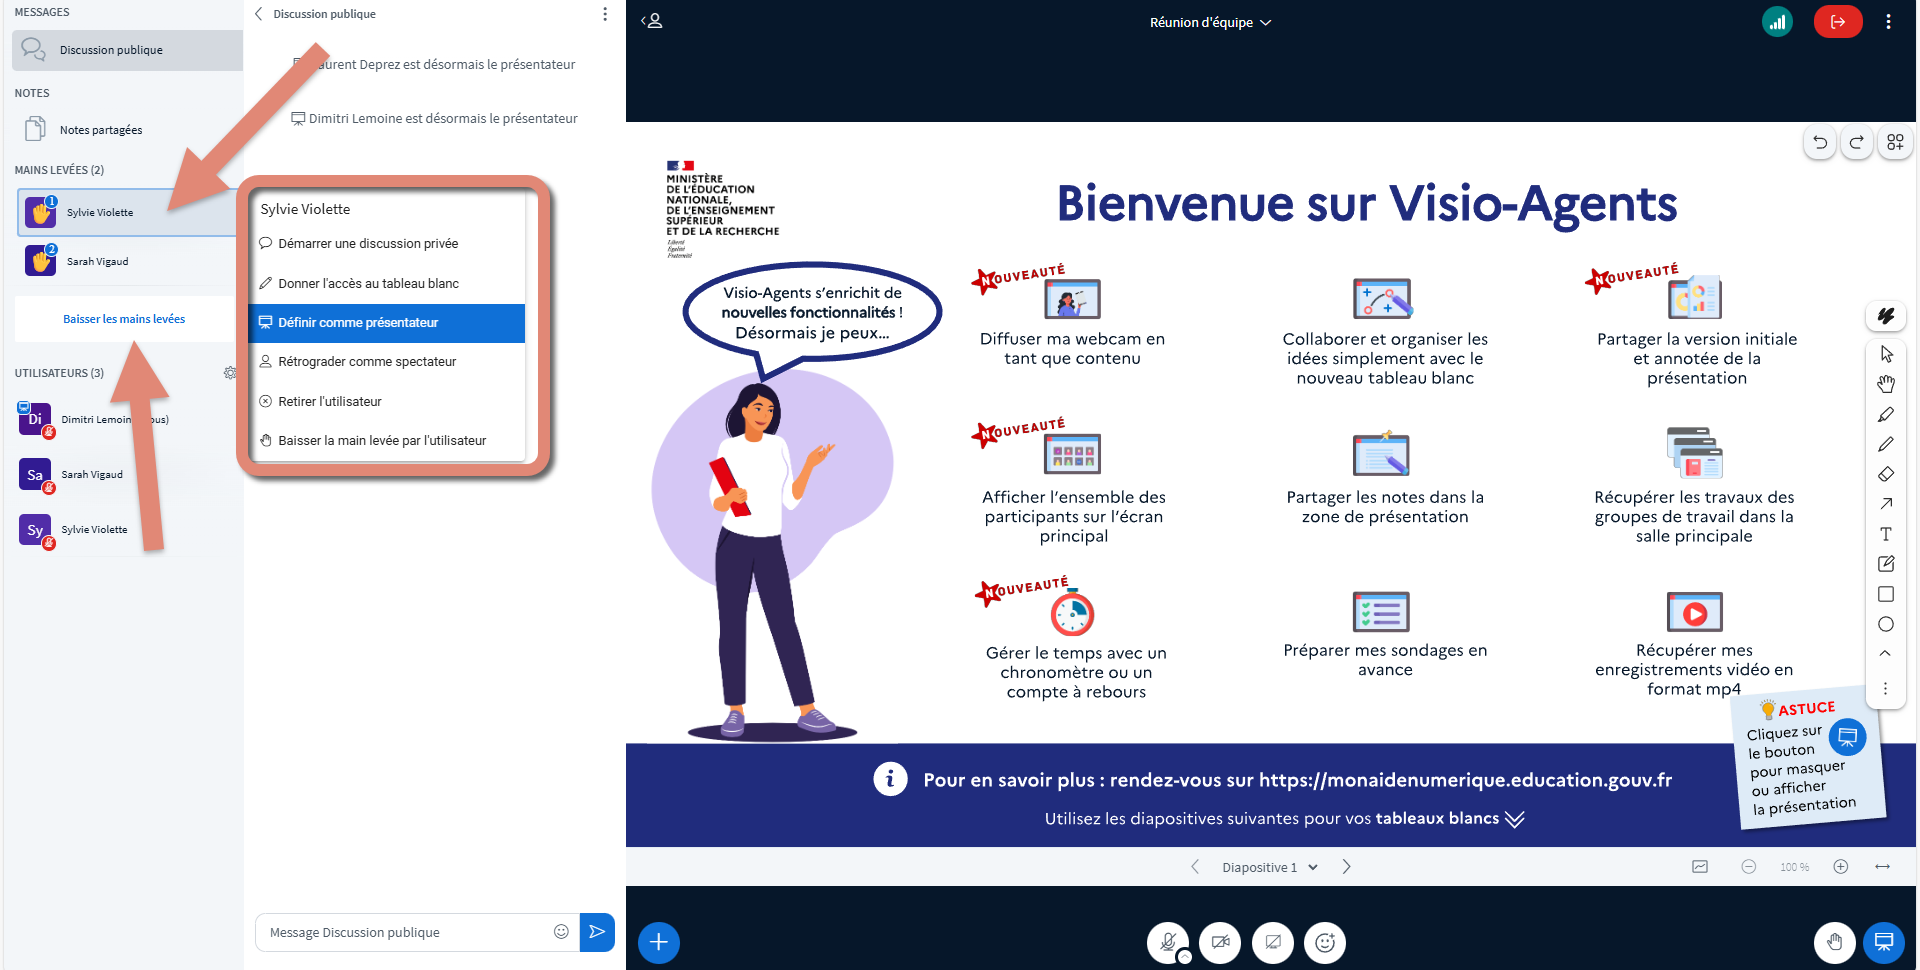Redo the whiteboard action
Image resolution: width=1920 pixels, height=970 pixels.
pos(1856,143)
